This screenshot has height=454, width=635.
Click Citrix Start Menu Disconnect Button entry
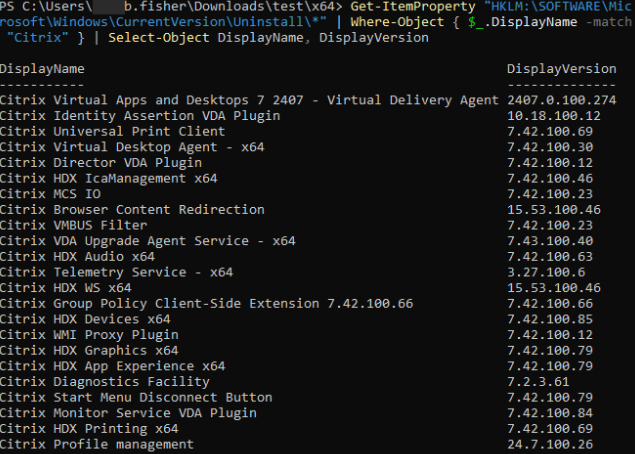[136, 397]
